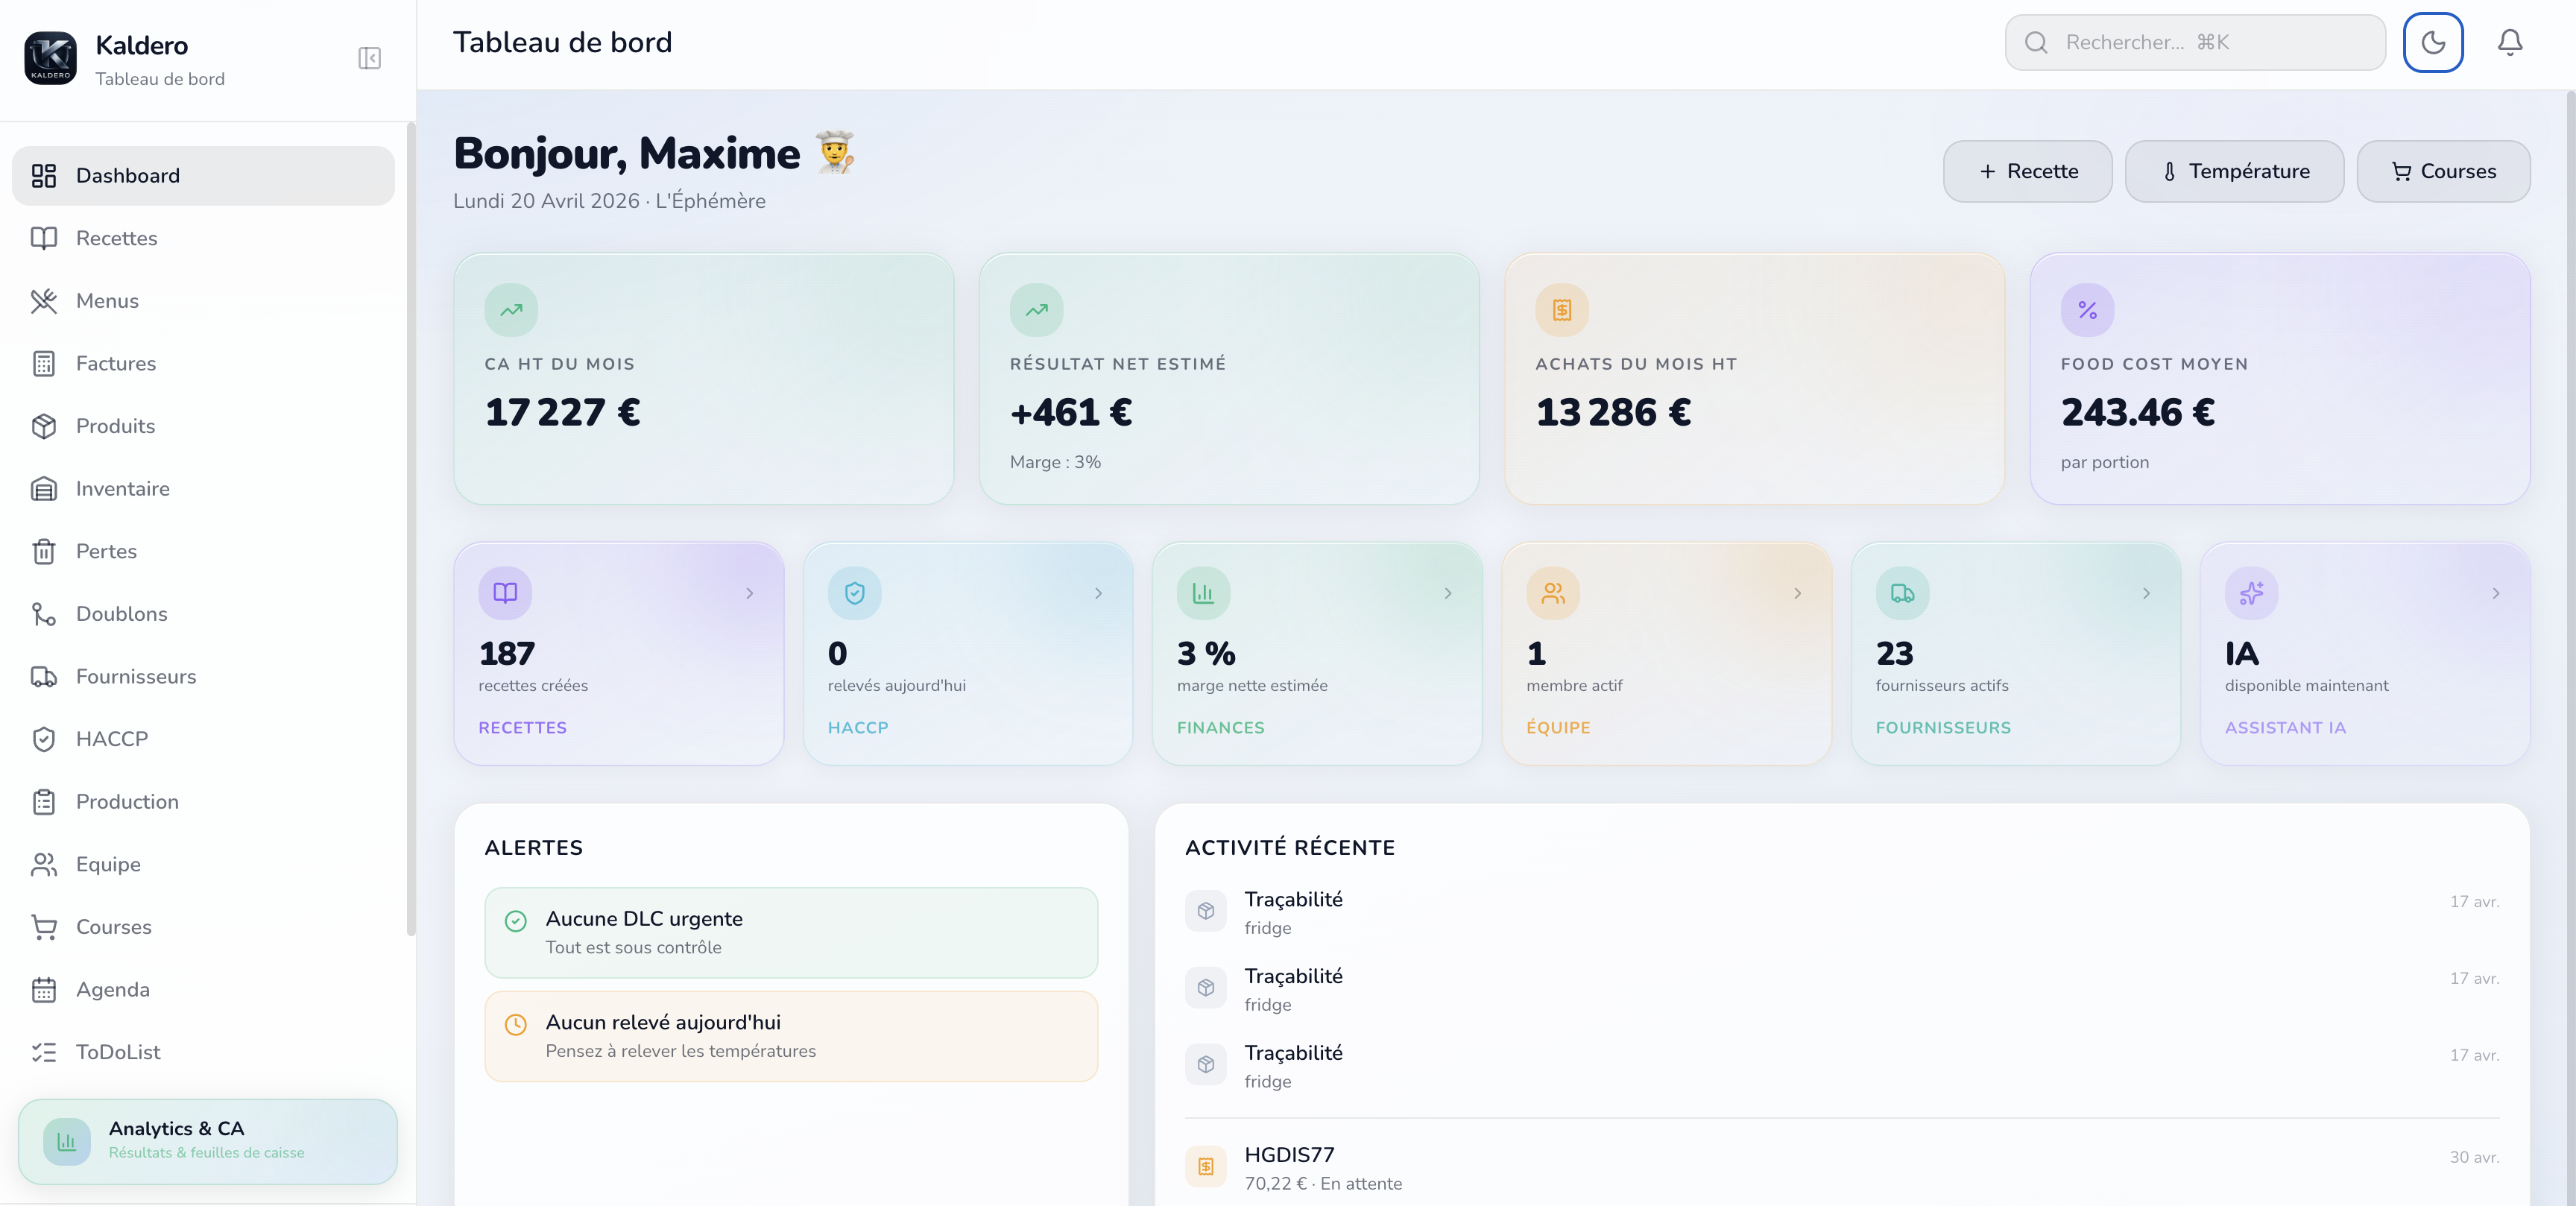The width and height of the screenshot is (2576, 1206).
Task: Click the Kaldero logo
Action: (50, 58)
